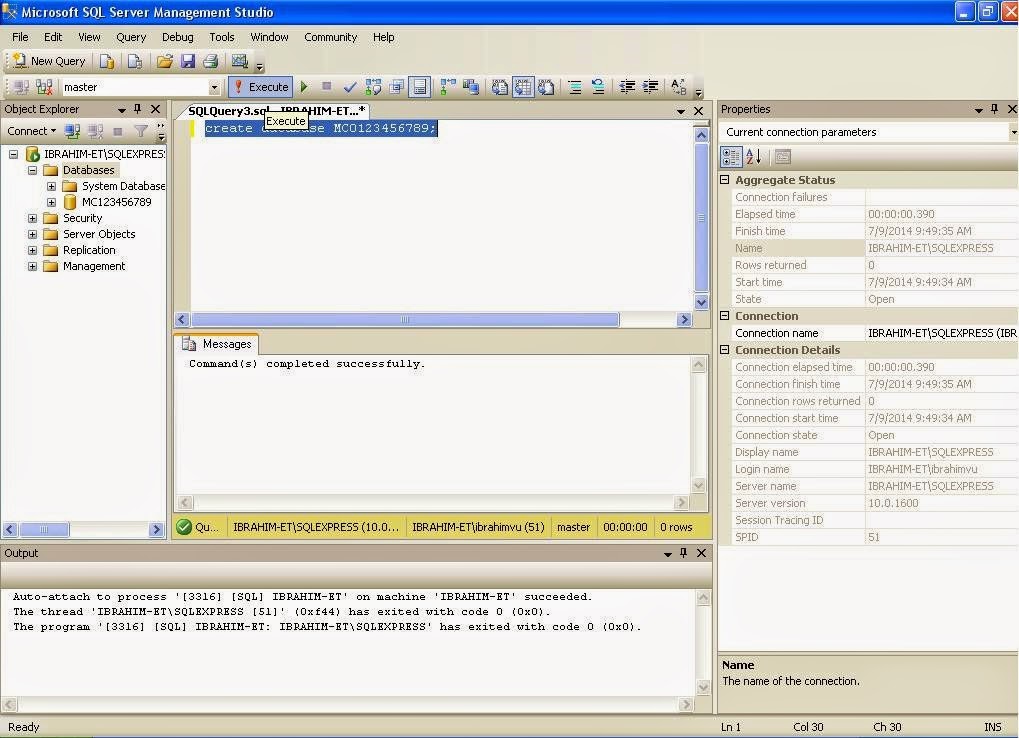Click Specify Values for Template Parameters icon
This screenshot has width=1019, height=738.
[678, 86]
